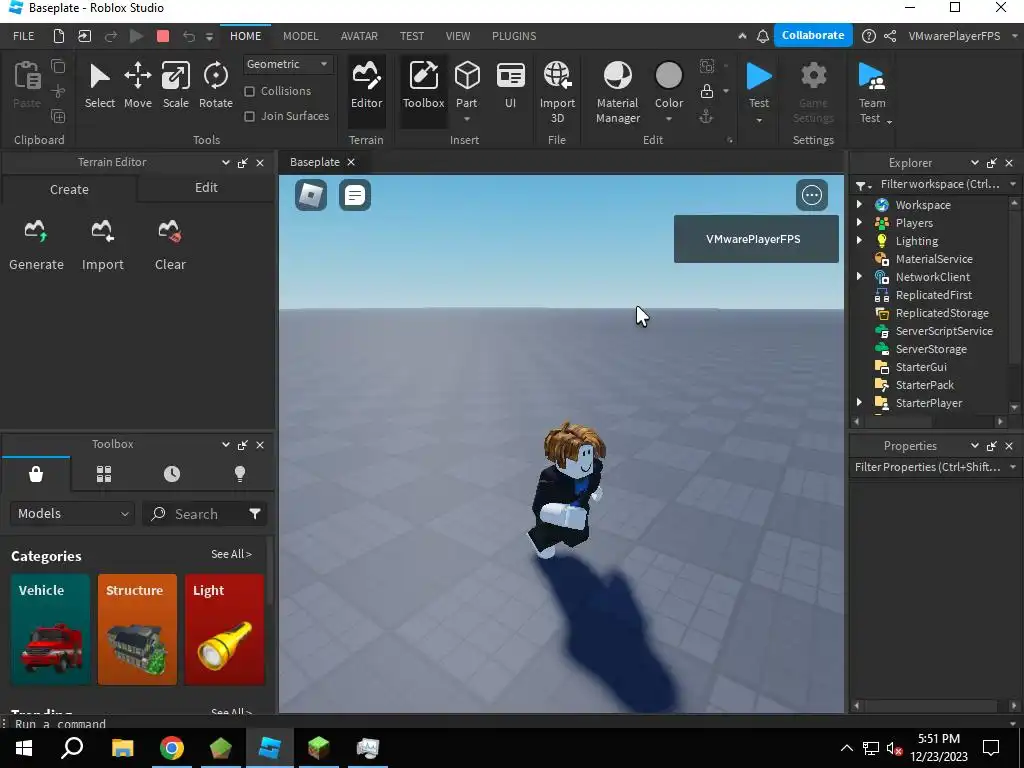
Task: Open the Models category dropdown
Action: coord(72,514)
